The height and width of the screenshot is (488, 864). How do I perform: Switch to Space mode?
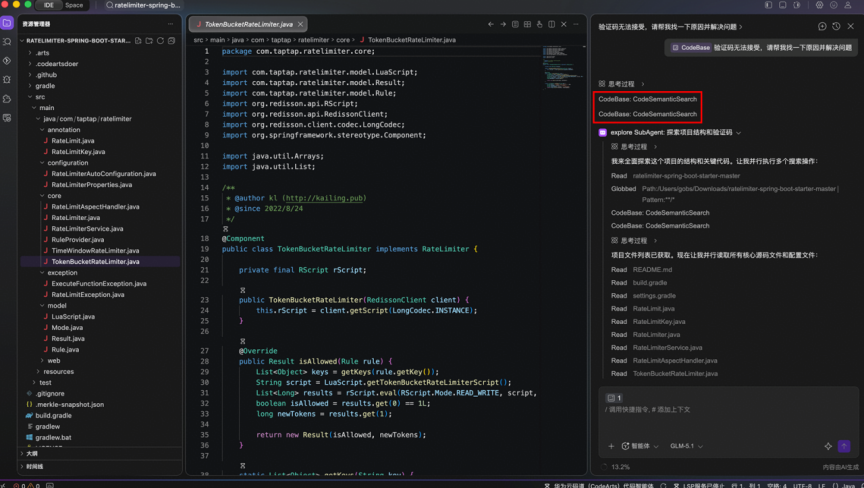(x=74, y=5)
